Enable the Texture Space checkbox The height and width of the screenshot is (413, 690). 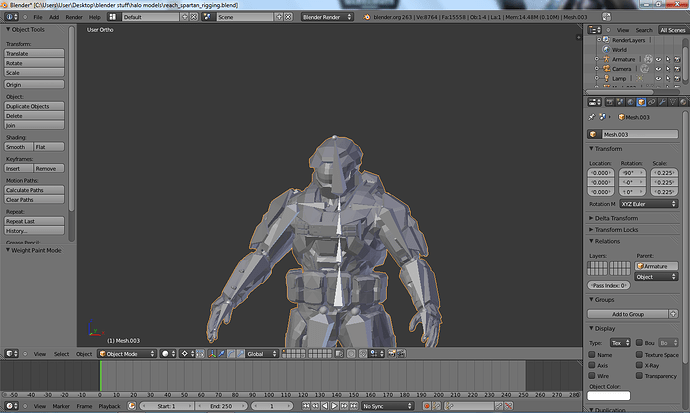[x=639, y=355]
